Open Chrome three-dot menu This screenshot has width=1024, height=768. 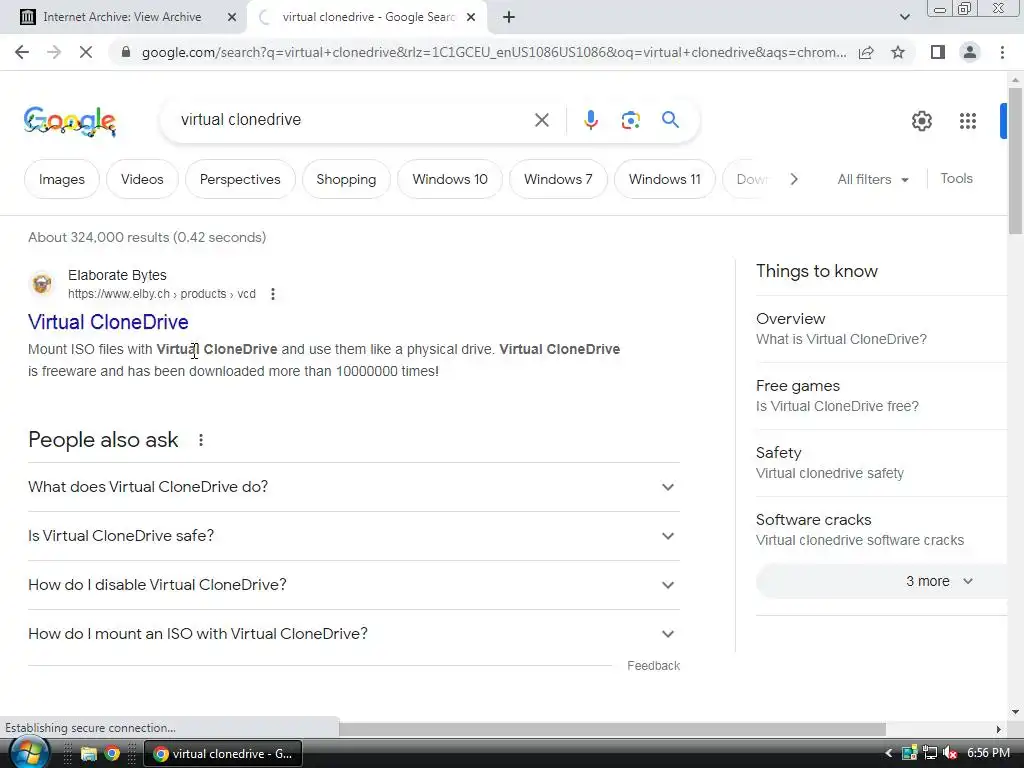[x=1002, y=52]
